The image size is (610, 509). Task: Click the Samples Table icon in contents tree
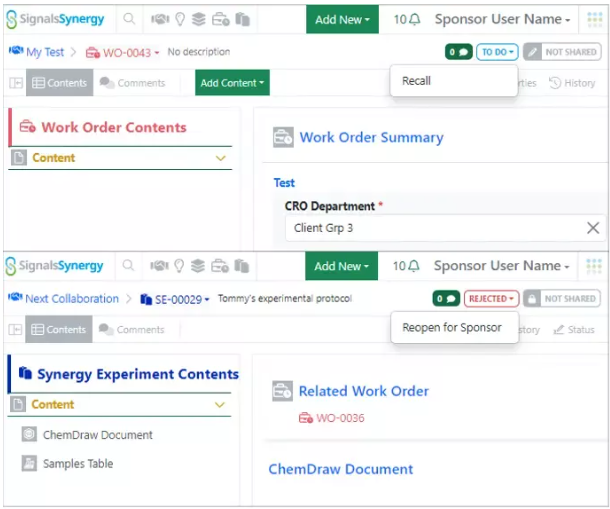(29, 464)
